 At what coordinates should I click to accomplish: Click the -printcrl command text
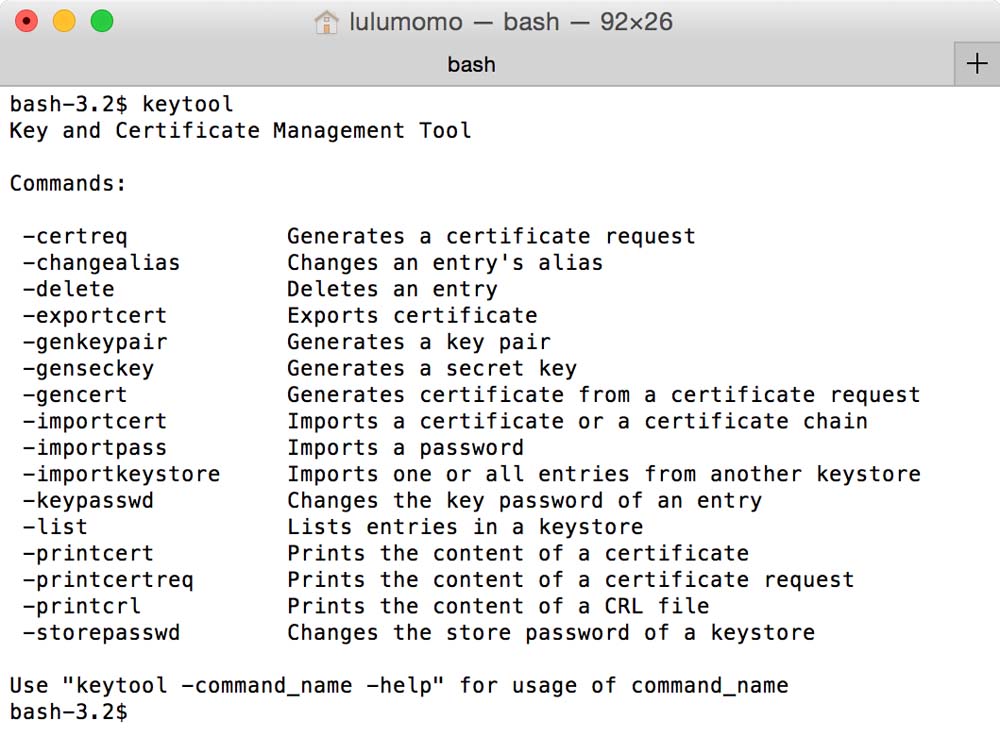82,606
